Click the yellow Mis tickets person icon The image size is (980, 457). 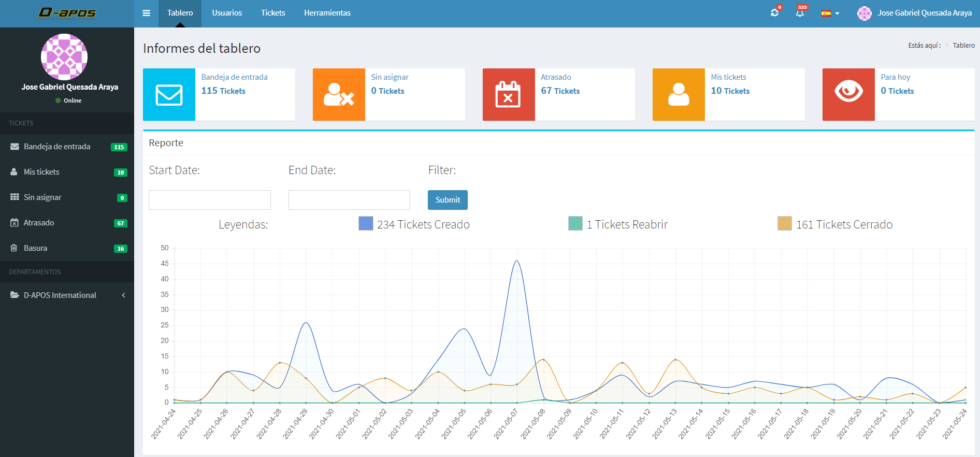(x=678, y=94)
